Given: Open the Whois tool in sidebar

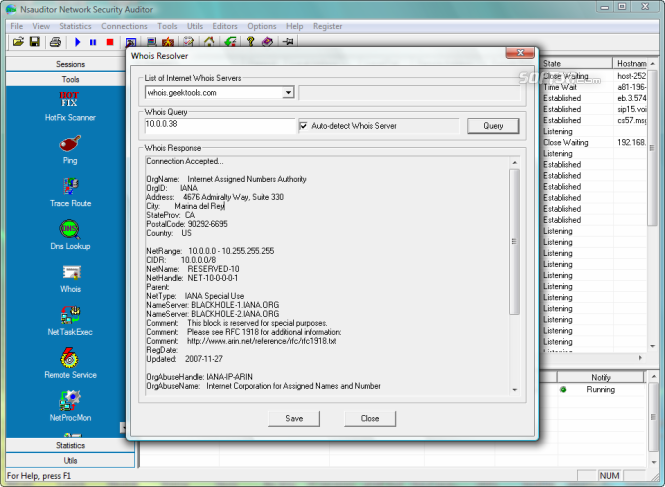Looking at the screenshot, I should tap(70, 278).
